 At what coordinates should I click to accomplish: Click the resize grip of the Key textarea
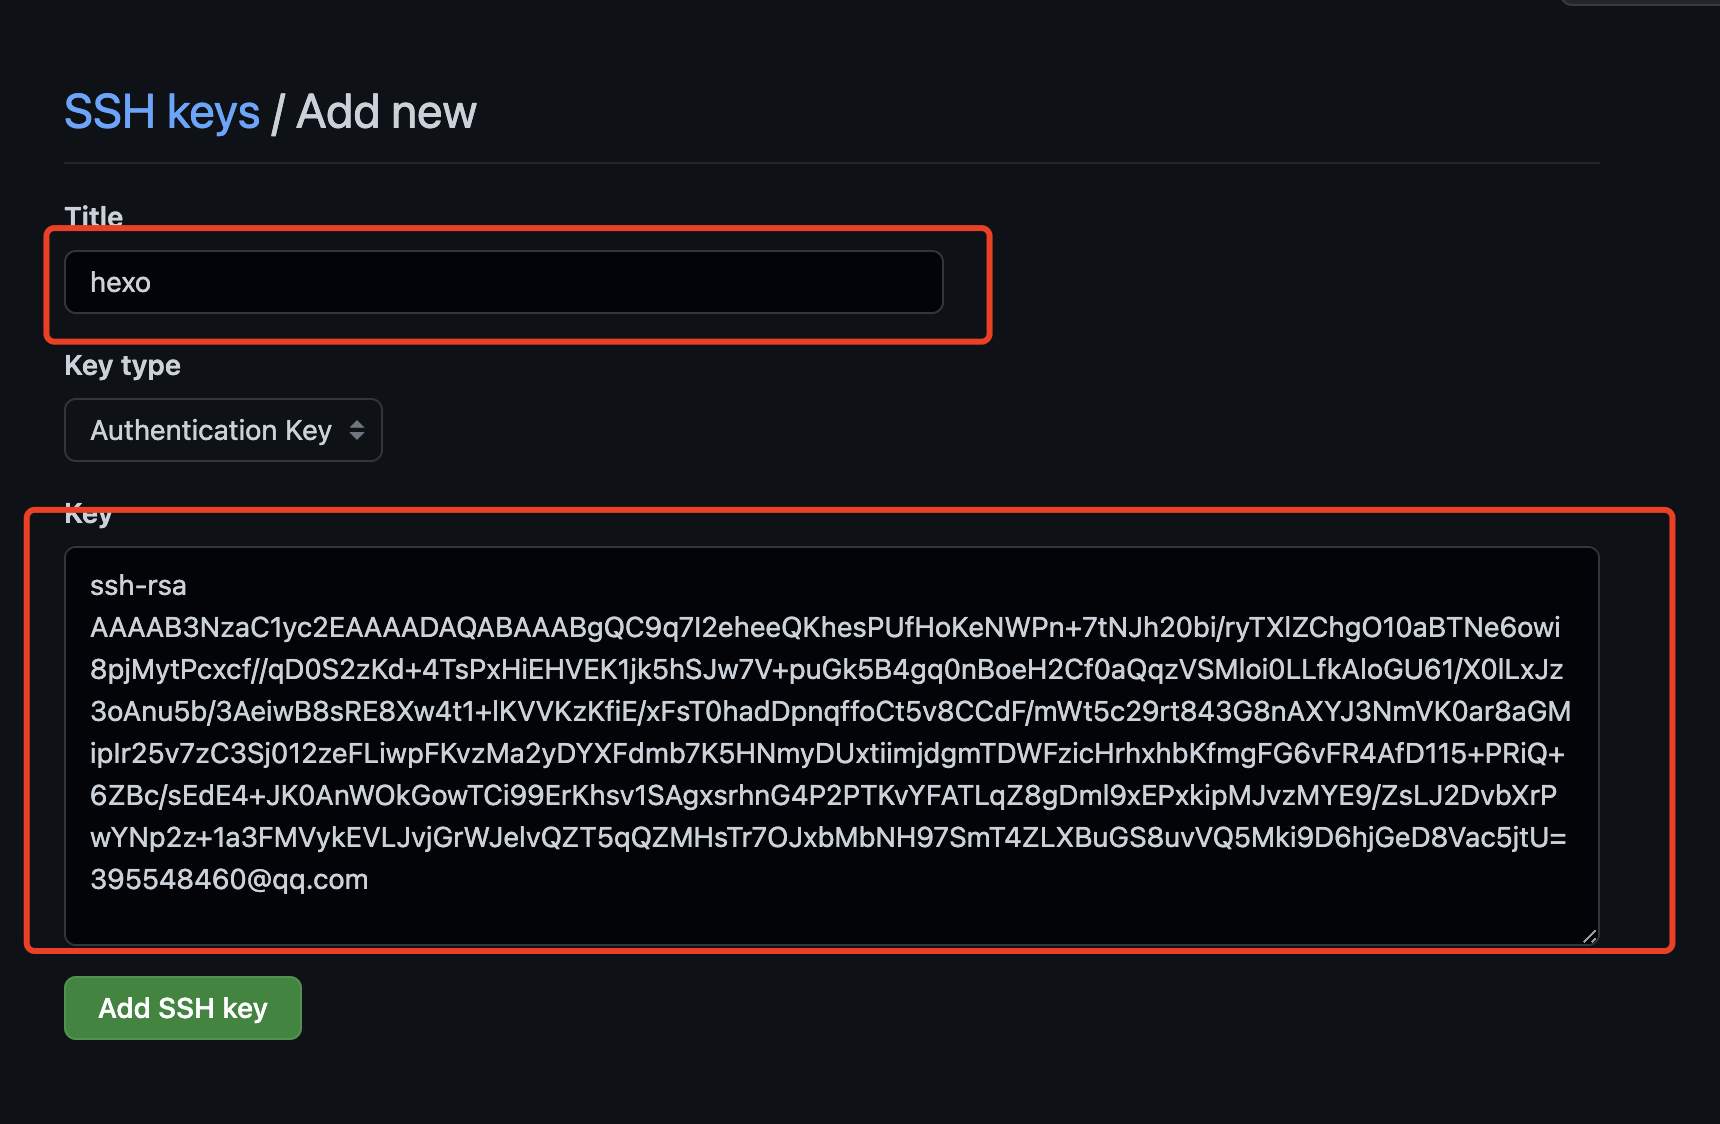pyautogui.click(x=1589, y=936)
